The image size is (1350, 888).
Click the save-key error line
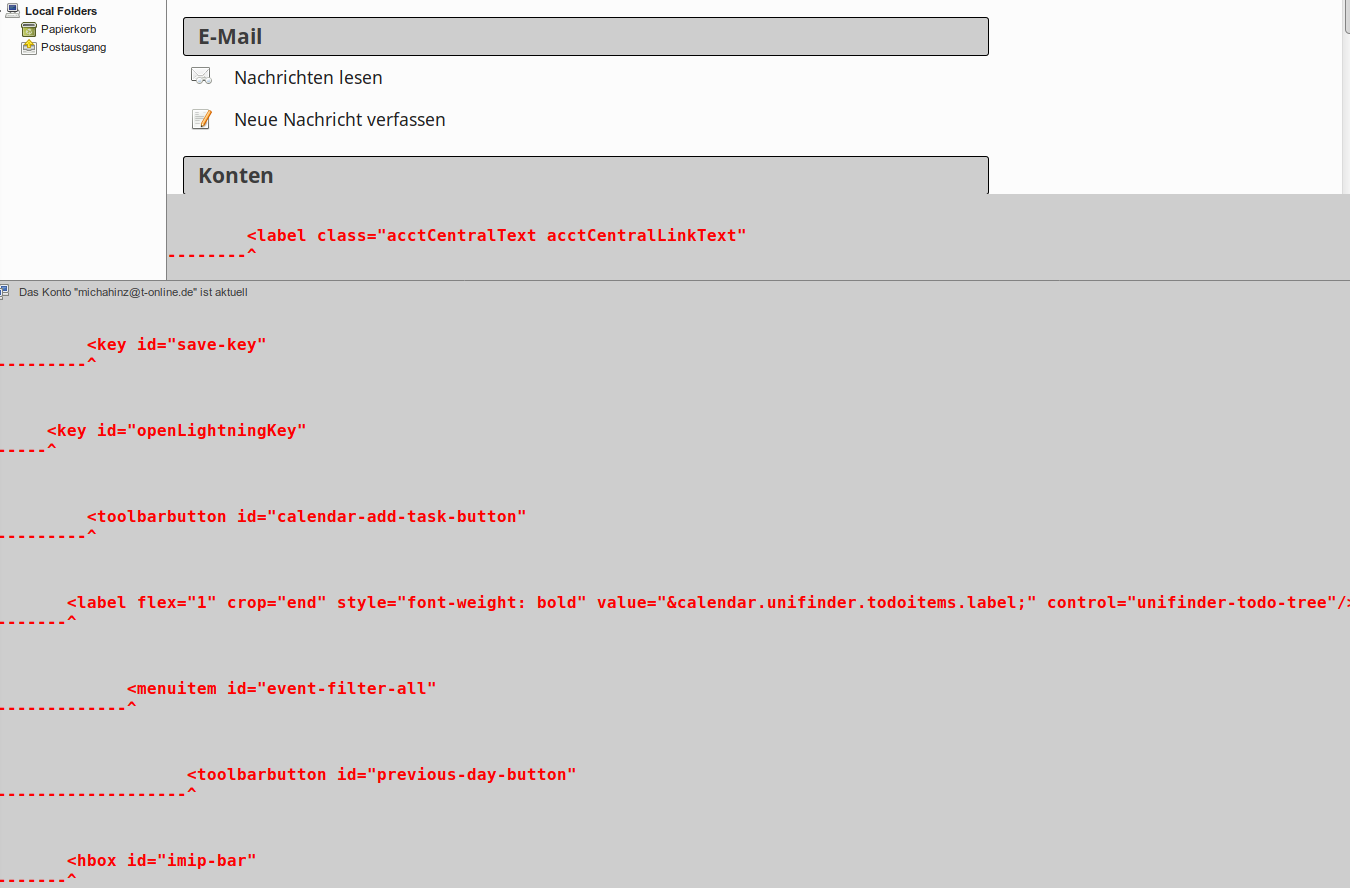click(176, 345)
